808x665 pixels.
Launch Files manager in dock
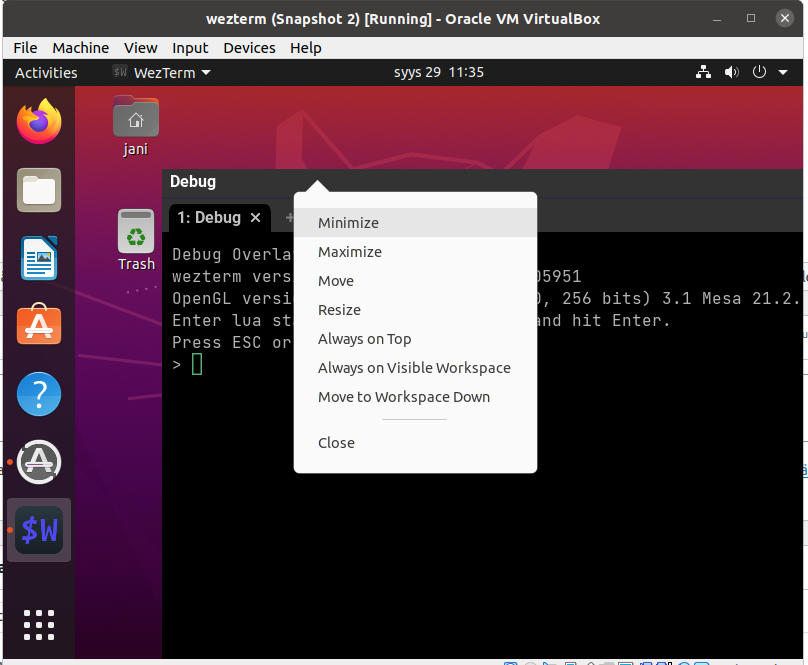click(39, 190)
